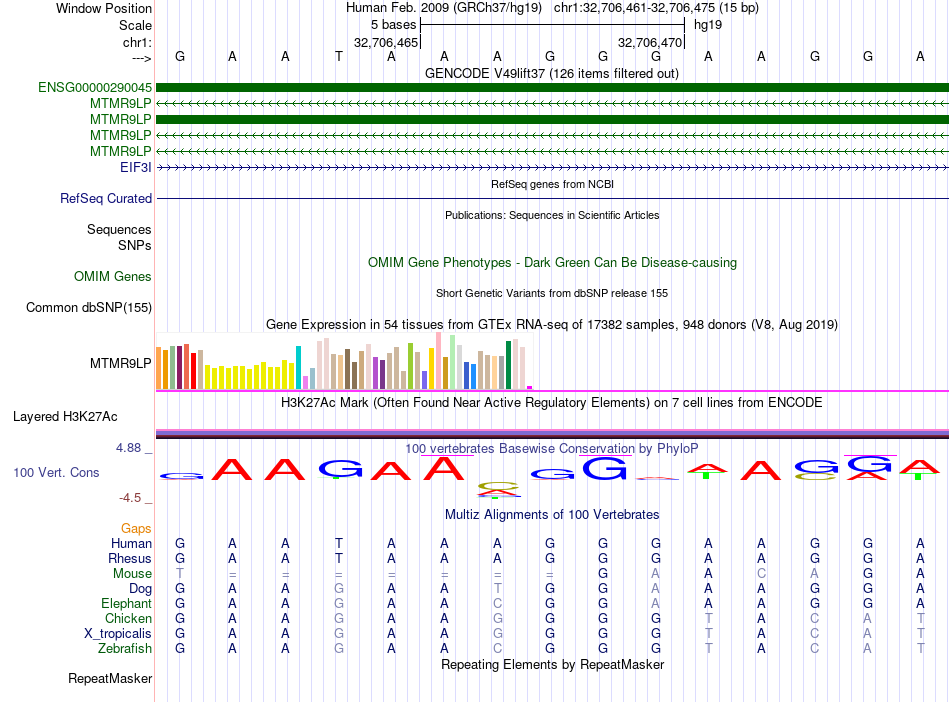Select the Elephant alignment row label
The image size is (950, 702).
click(126, 603)
